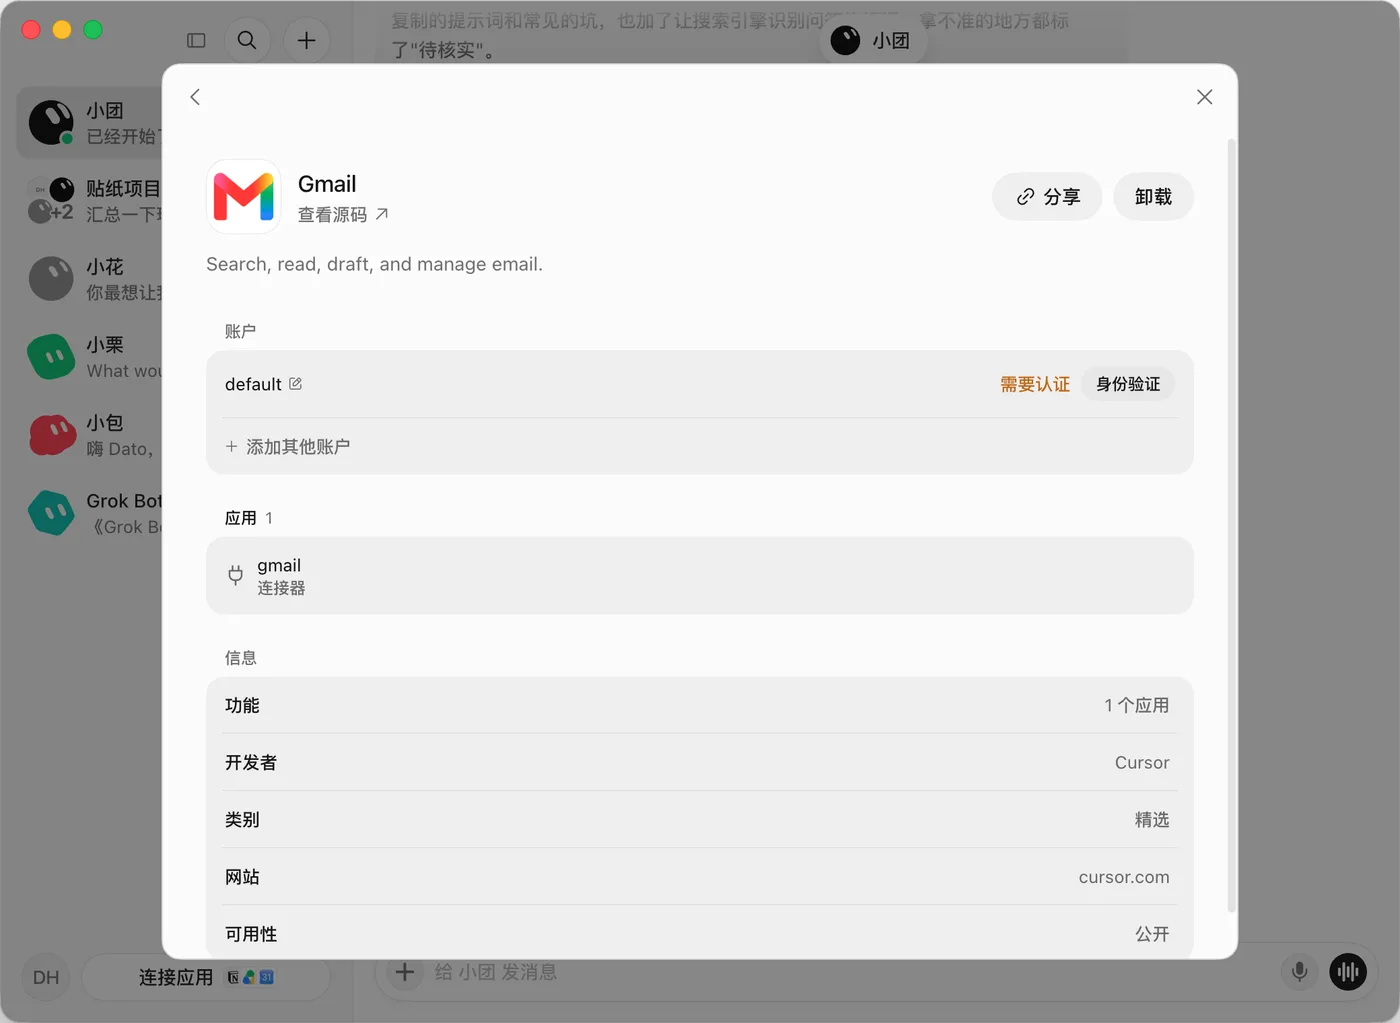This screenshot has width=1400, height=1023.
Task: Click the 卸载 uninstall button
Action: pyautogui.click(x=1153, y=197)
